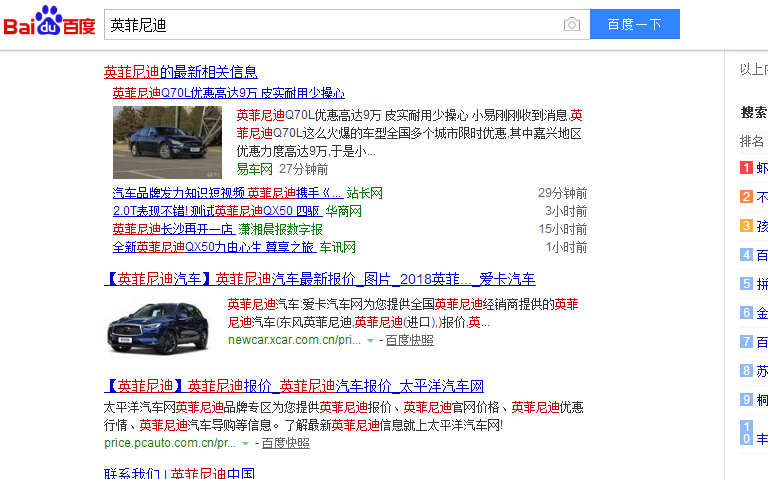The image size is (768, 479).
Task: Click the 车讯网 source label
Action: pyautogui.click(x=337, y=247)
